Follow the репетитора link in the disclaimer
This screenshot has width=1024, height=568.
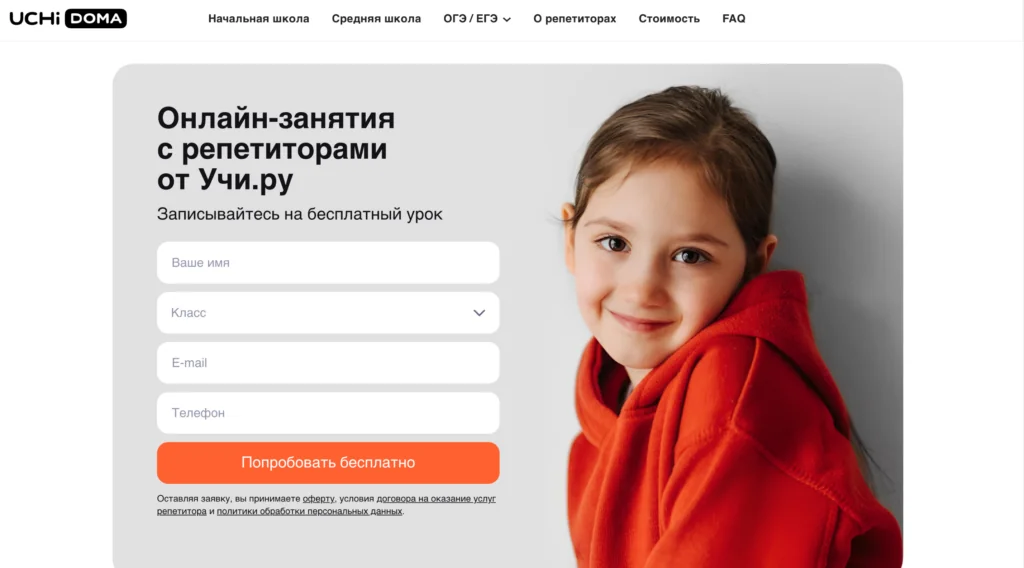[182, 511]
